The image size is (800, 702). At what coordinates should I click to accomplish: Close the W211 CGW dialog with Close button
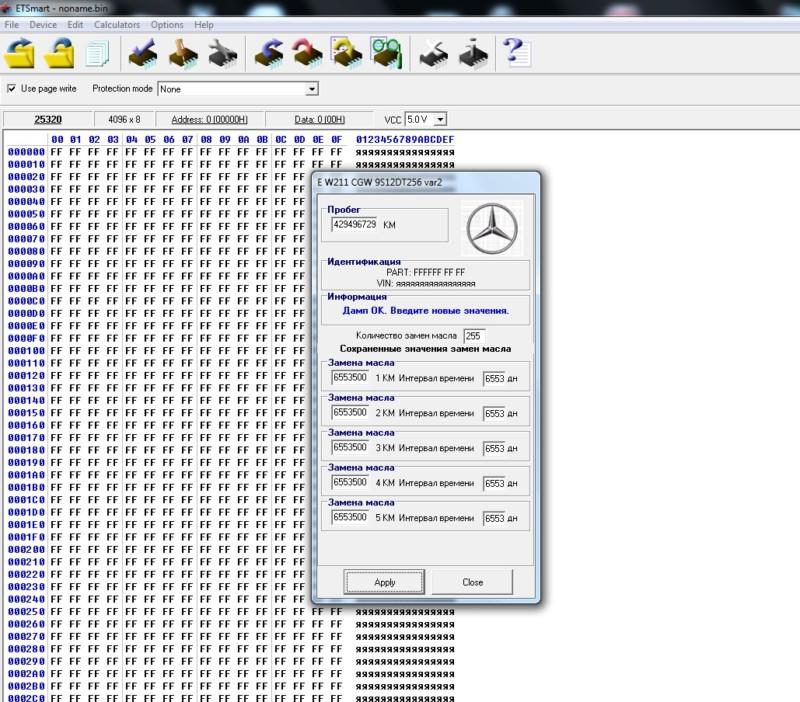click(473, 582)
